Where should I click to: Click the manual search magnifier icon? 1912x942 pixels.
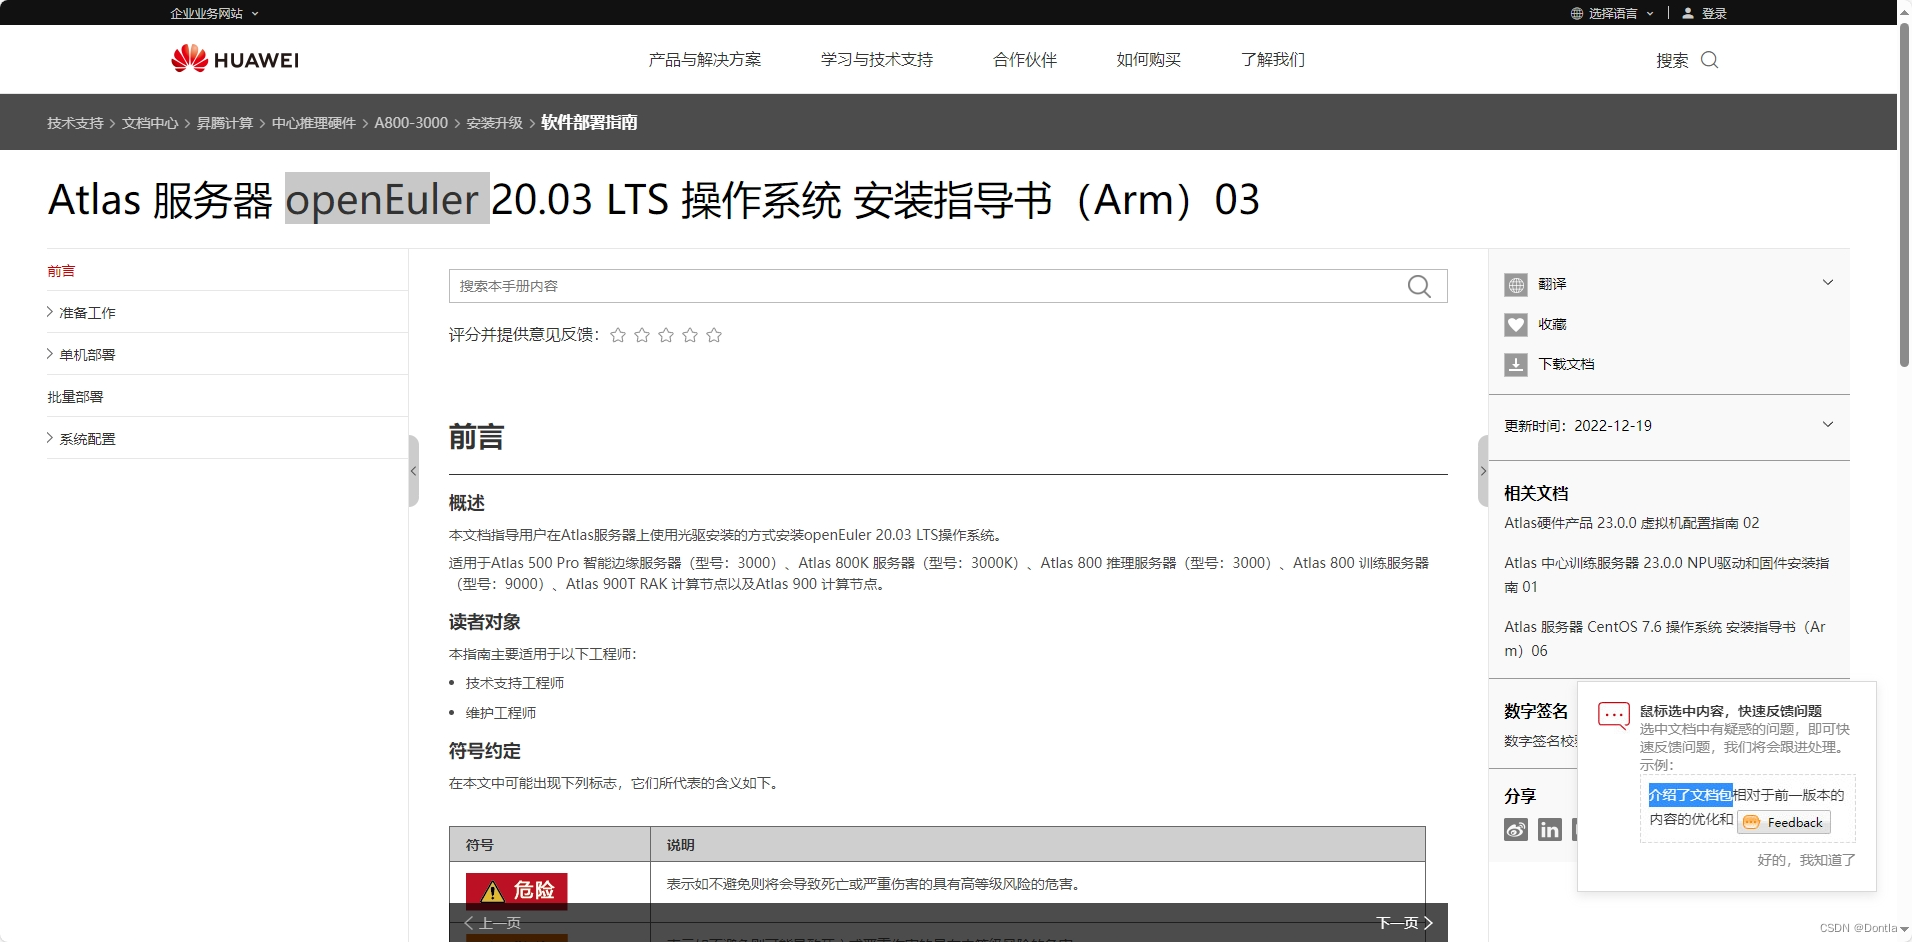pyautogui.click(x=1418, y=286)
